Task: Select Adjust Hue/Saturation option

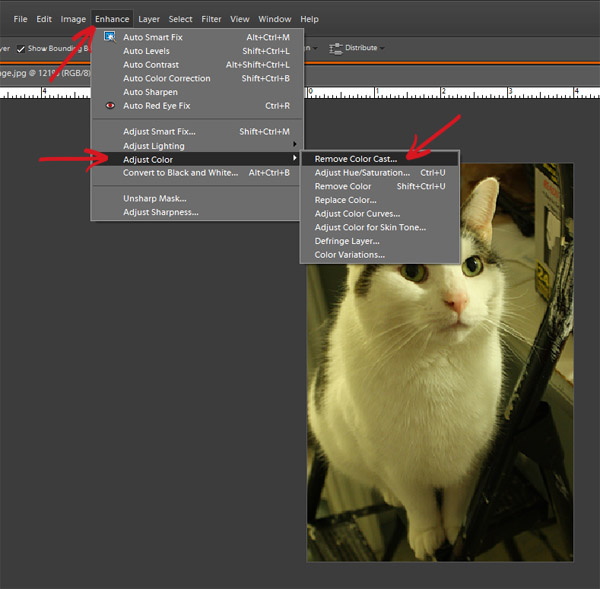Action: click(362, 173)
